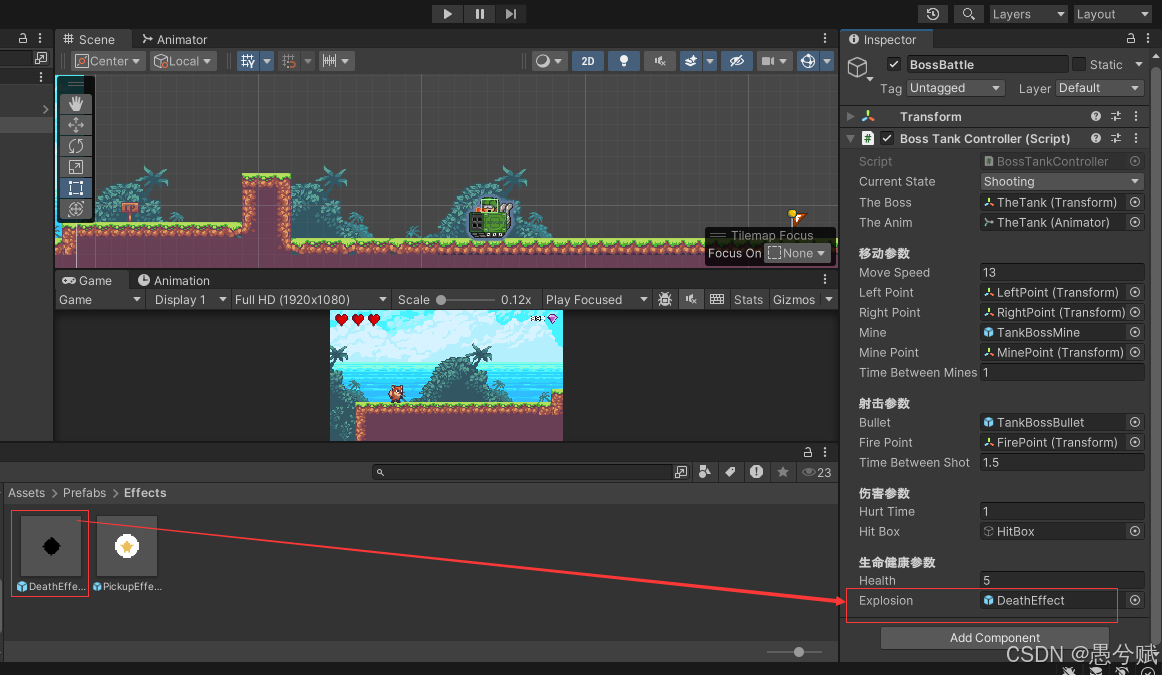Open Unity global search magnifier
The width and height of the screenshot is (1162, 675).
click(968, 13)
